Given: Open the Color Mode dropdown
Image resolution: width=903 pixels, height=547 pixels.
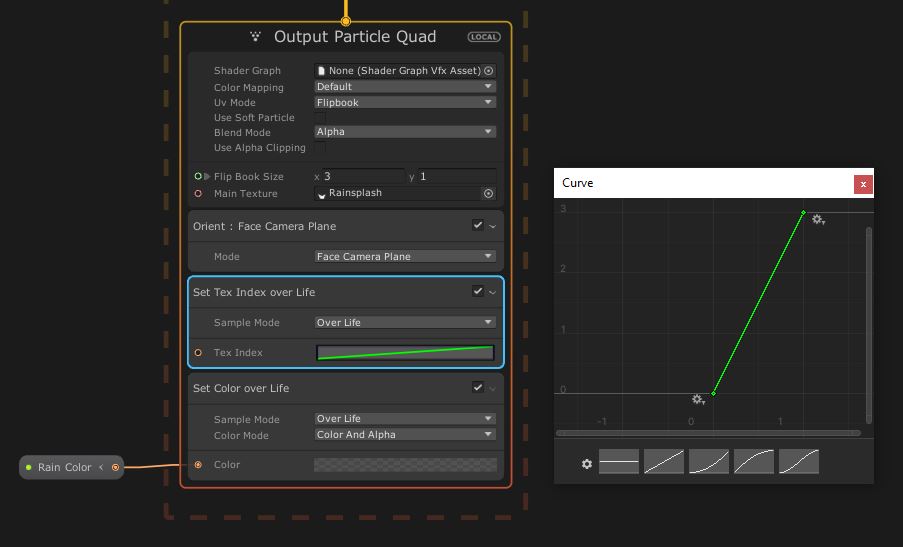Looking at the screenshot, I should pos(405,435).
